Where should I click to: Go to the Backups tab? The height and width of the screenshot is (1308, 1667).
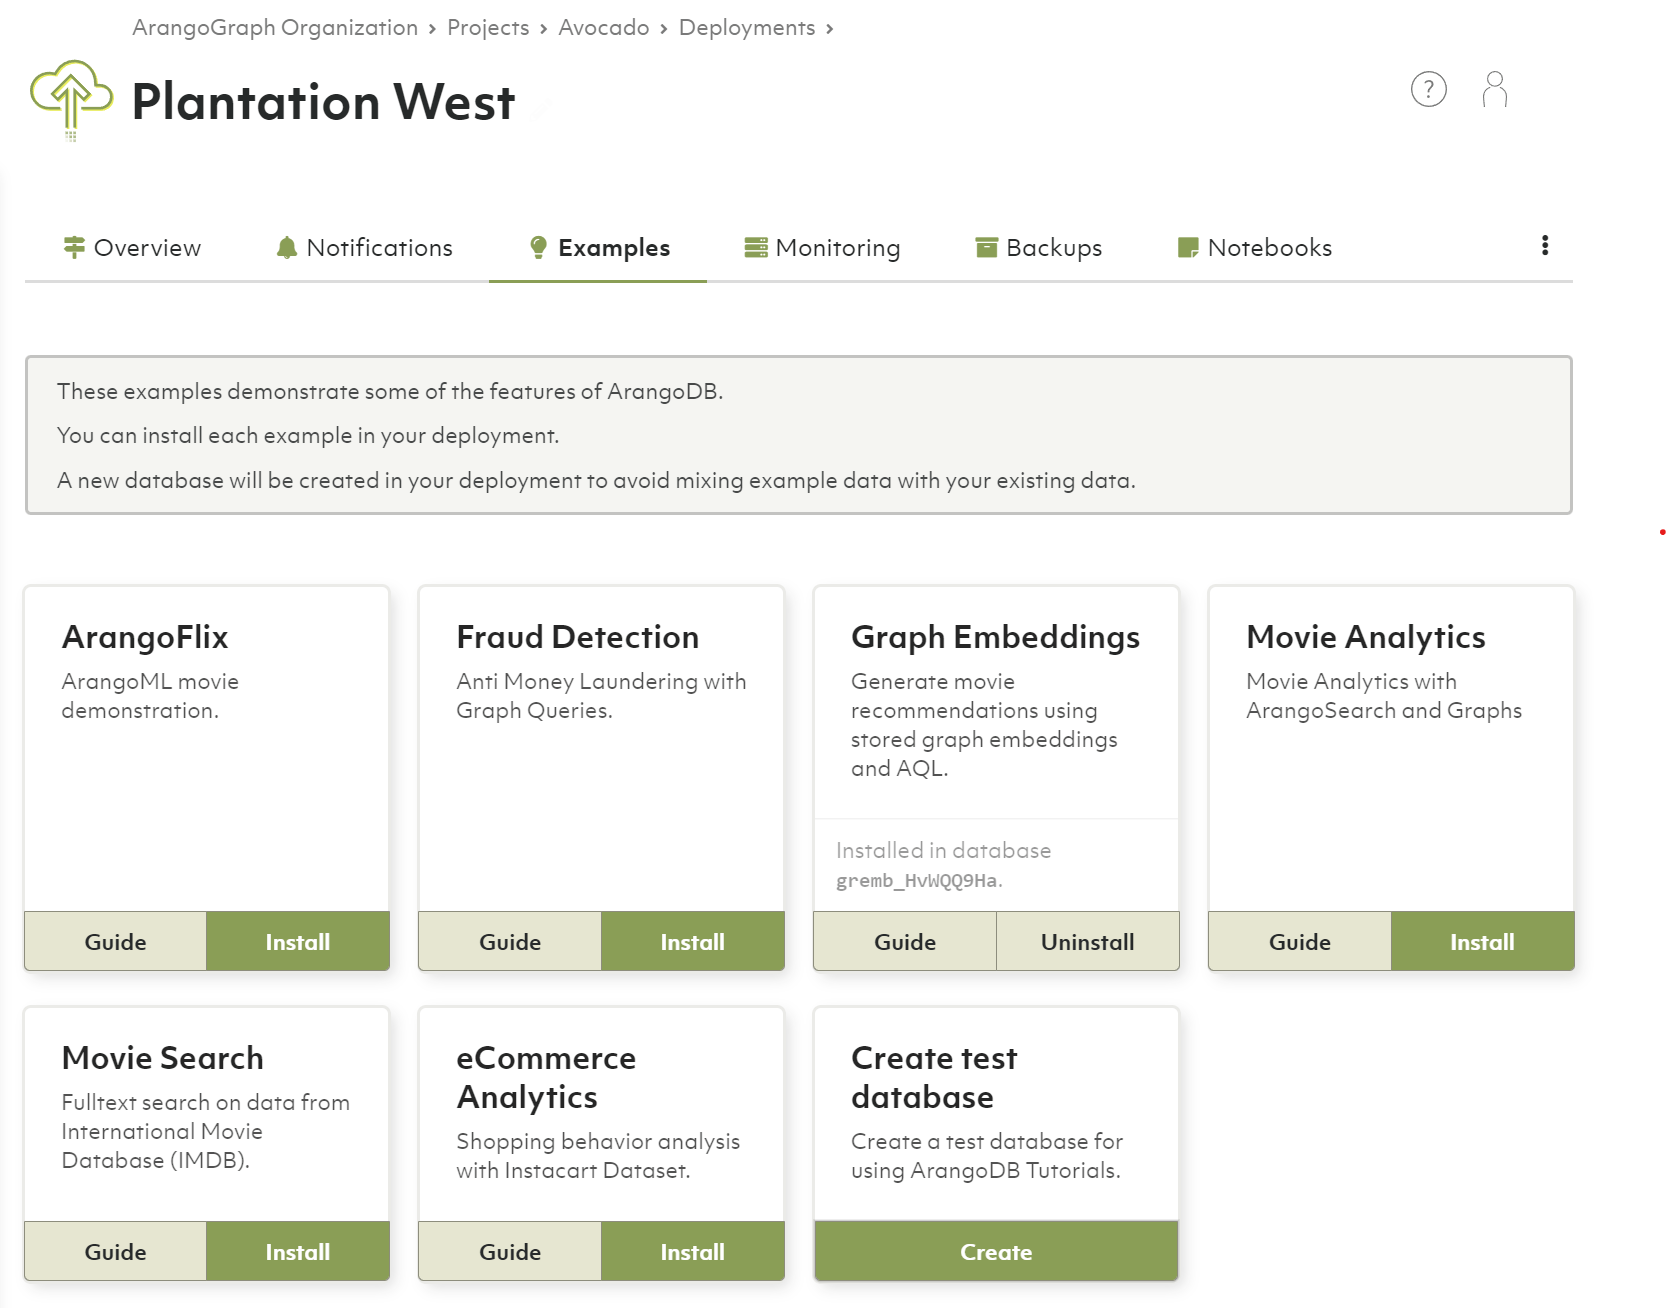pos(1039,247)
